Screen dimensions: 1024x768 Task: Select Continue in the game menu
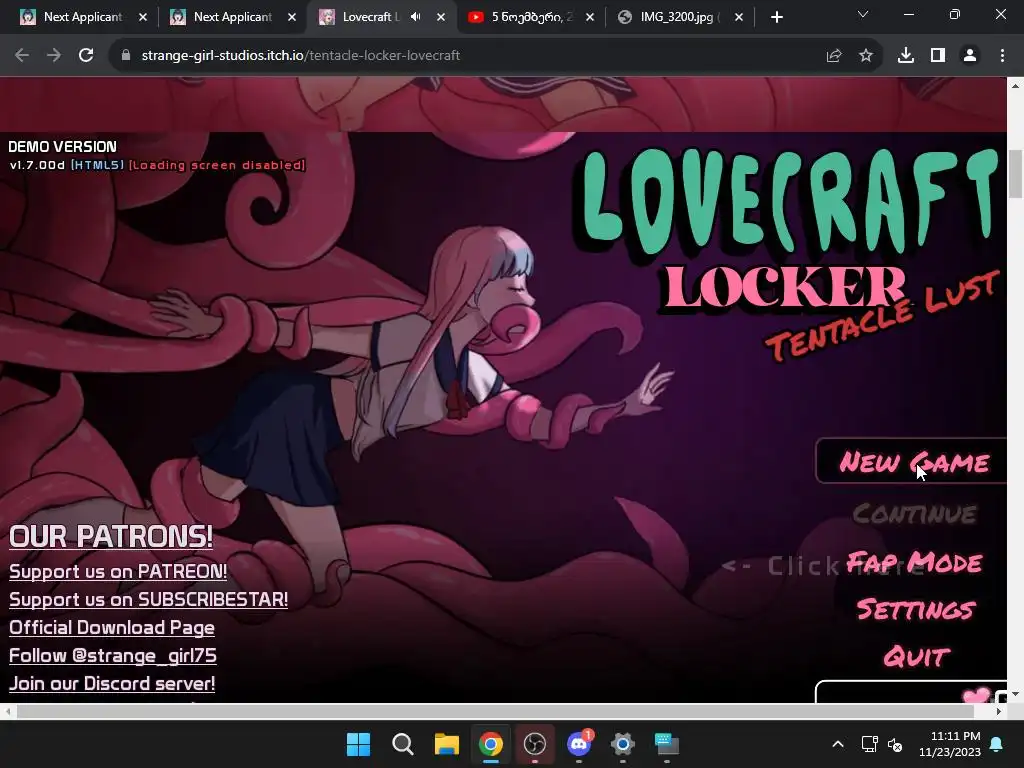[x=914, y=513]
